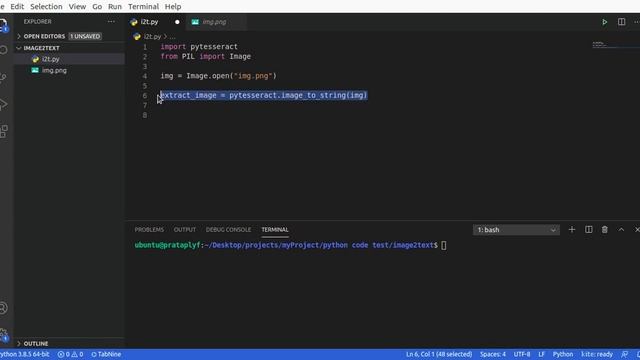Split the terminal panel
640x360 pixels.
[x=589, y=230]
